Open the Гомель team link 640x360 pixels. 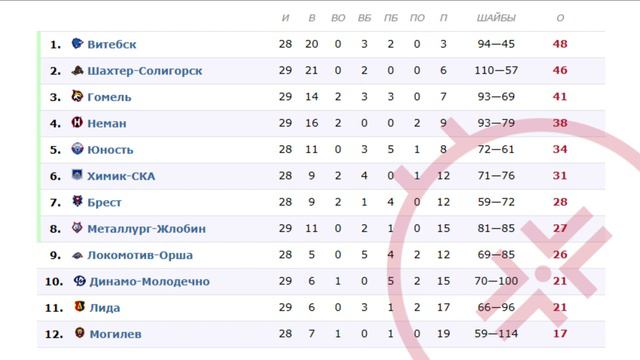[x=109, y=97]
